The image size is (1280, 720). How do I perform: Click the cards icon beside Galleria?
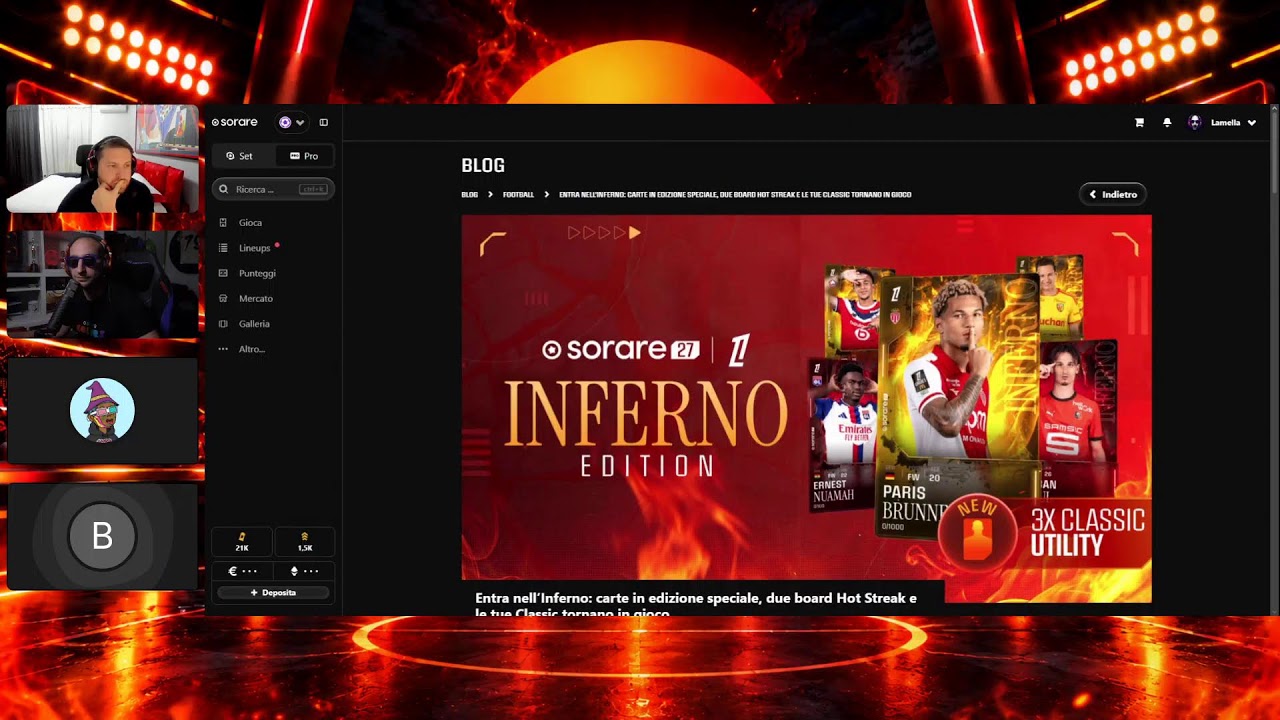pos(223,324)
